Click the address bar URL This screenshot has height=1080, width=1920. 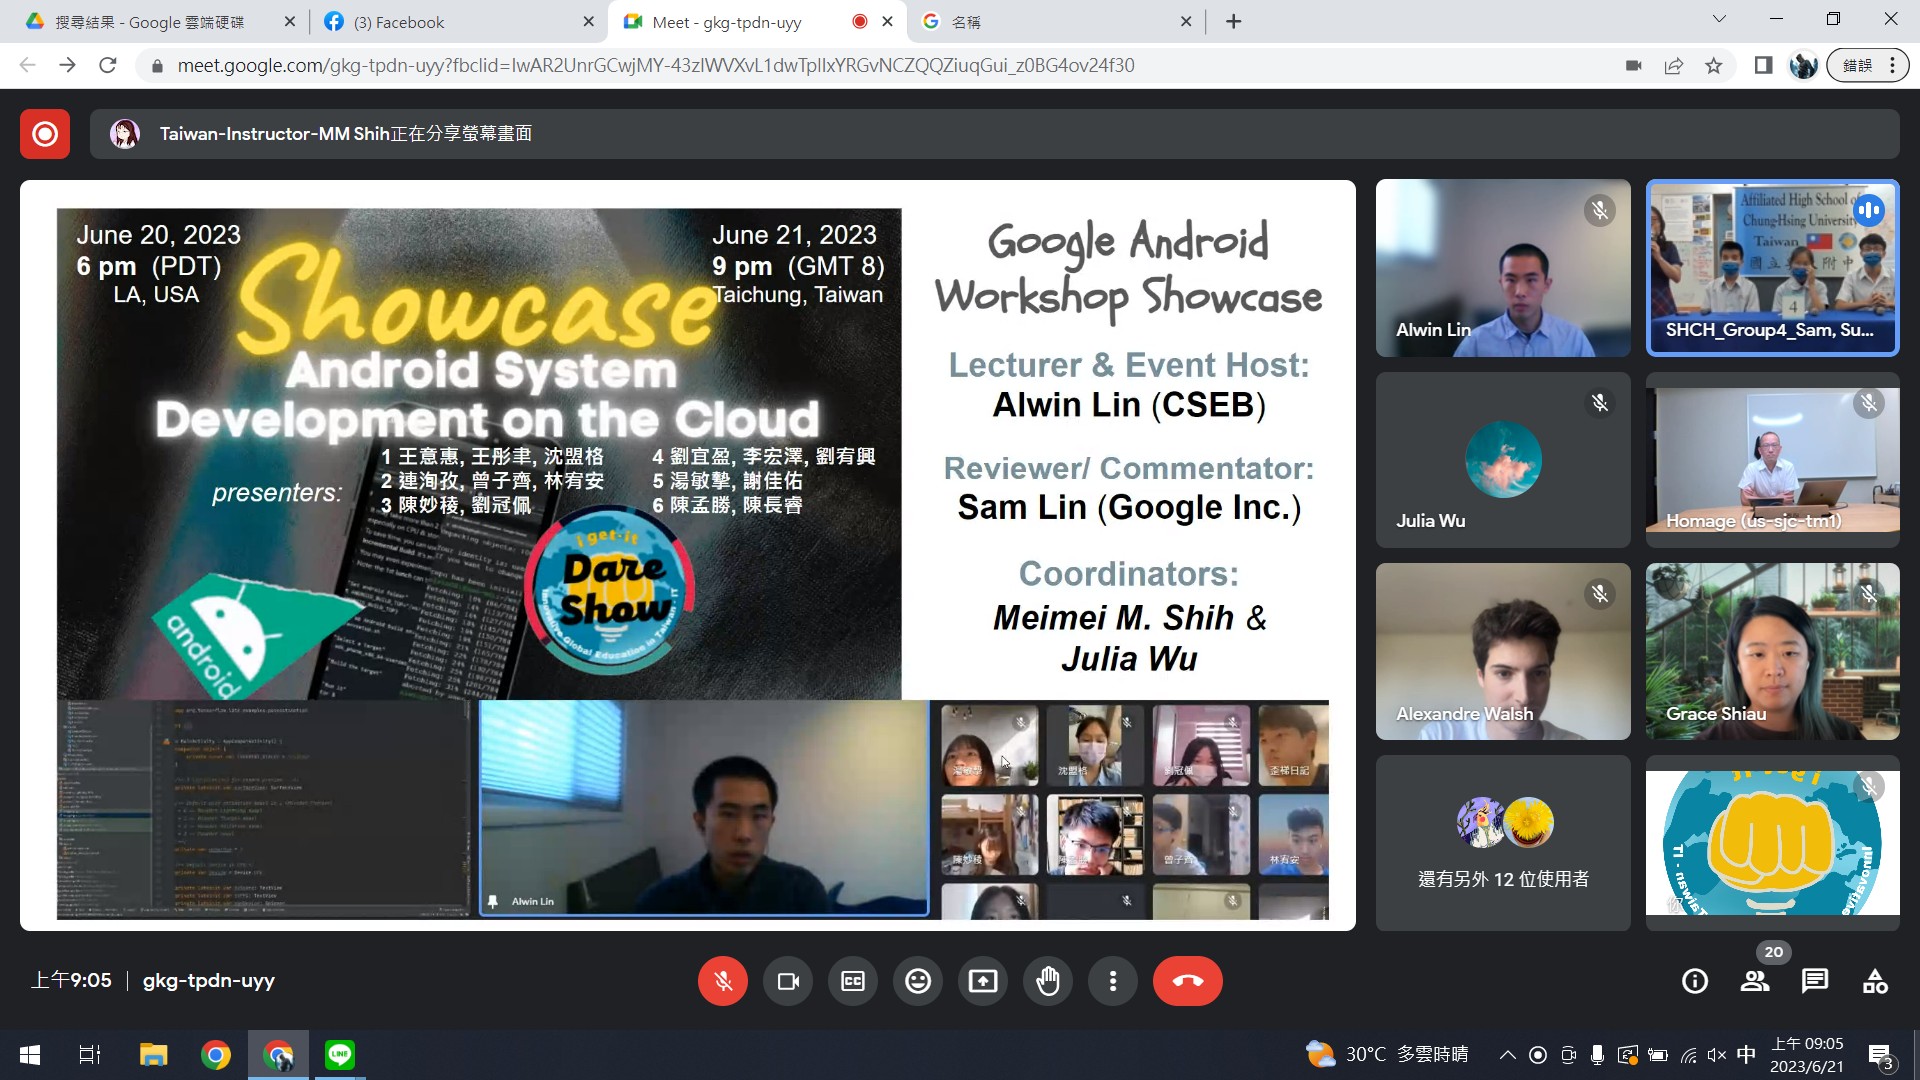(655, 66)
